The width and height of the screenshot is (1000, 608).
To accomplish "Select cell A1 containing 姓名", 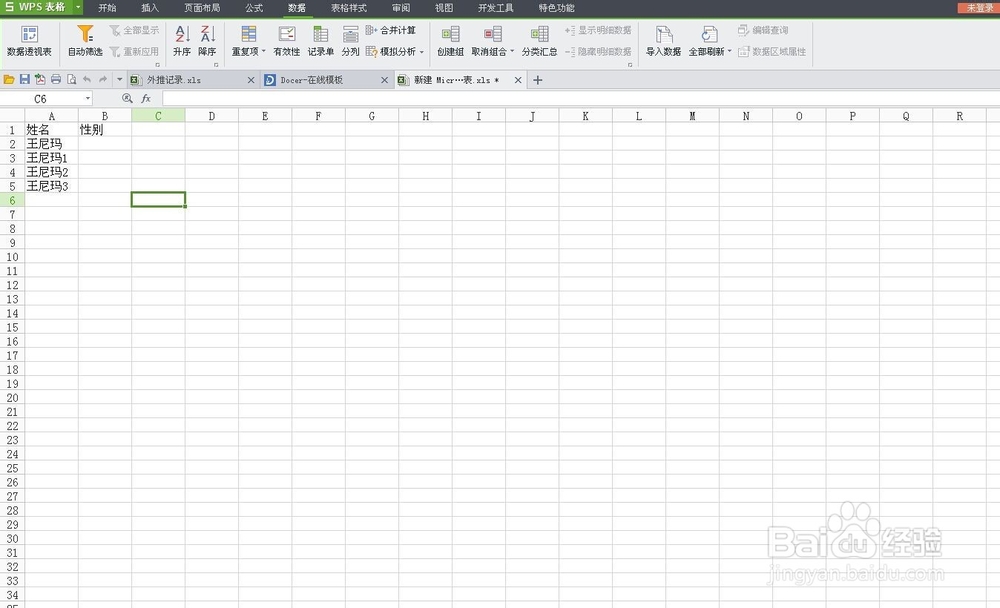I will pos(52,130).
